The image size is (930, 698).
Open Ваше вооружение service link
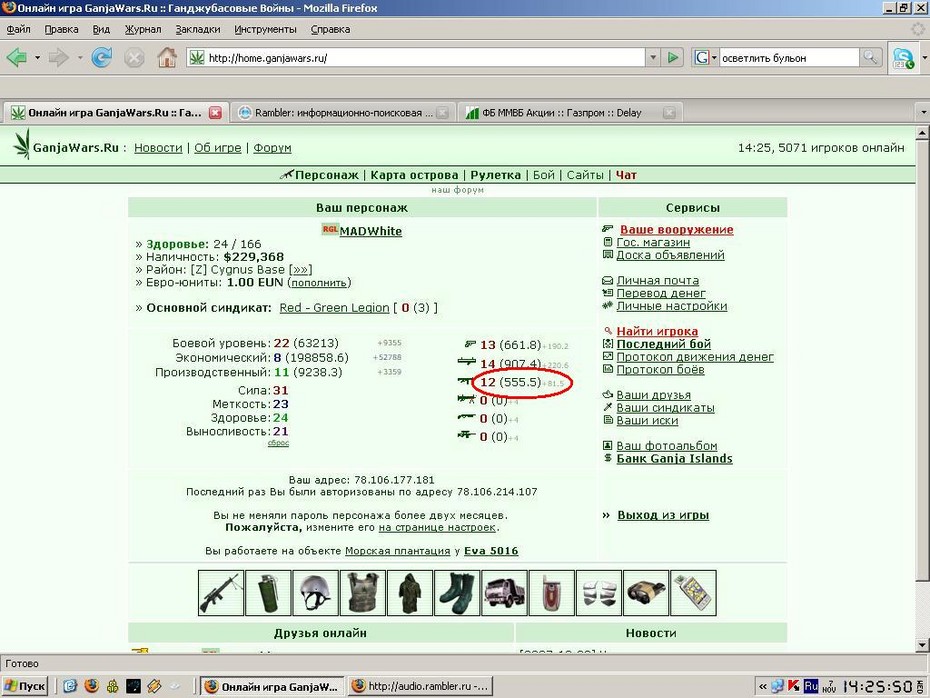(676, 230)
